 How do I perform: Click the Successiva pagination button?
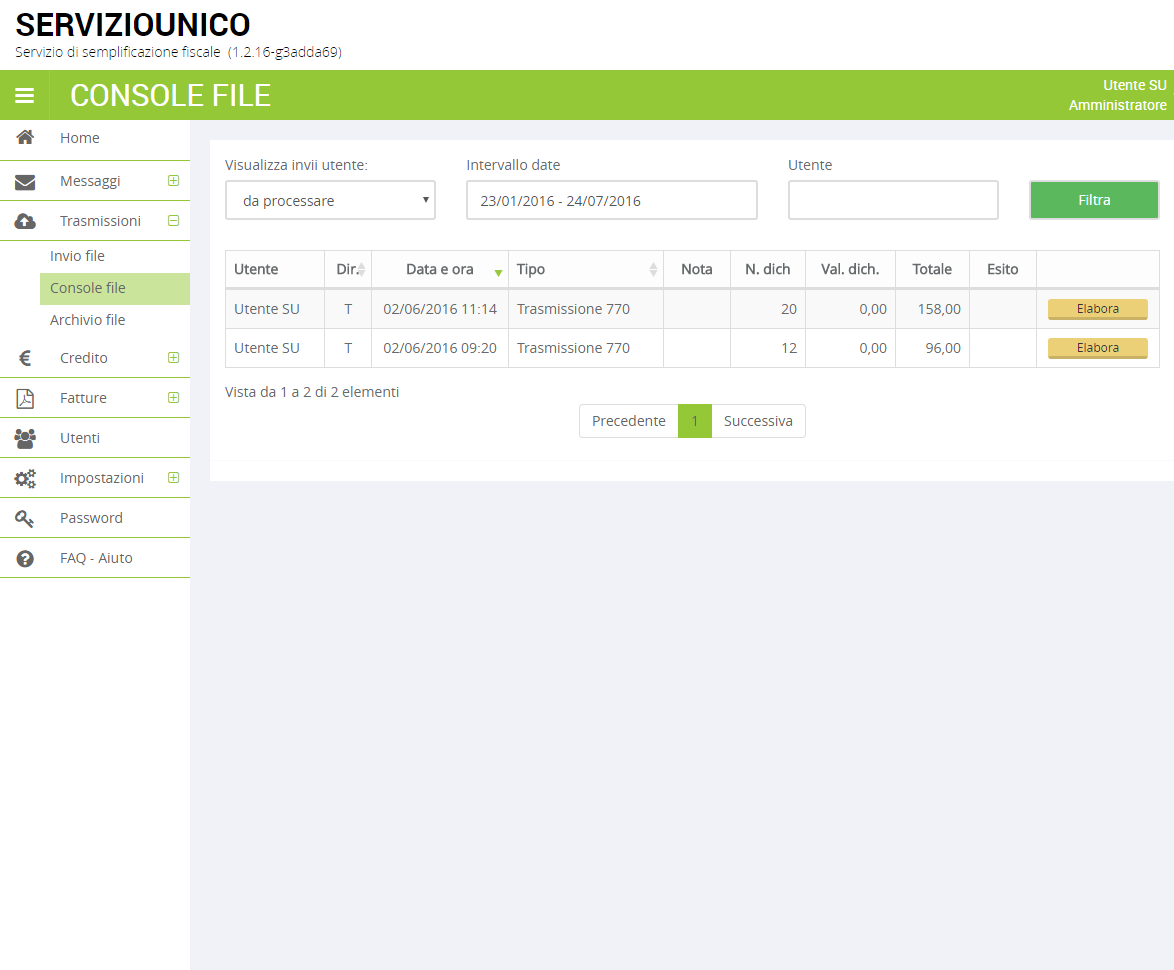click(758, 421)
